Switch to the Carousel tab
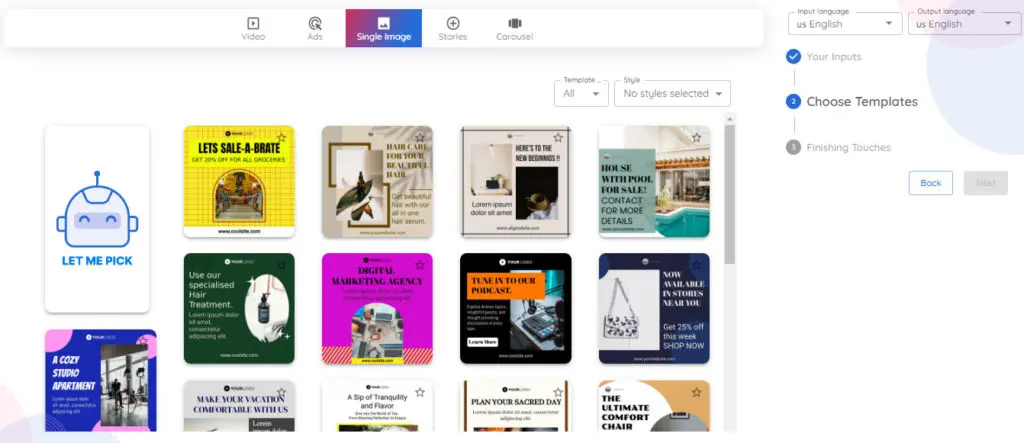This screenshot has width=1024, height=443. click(x=515, y=28)
